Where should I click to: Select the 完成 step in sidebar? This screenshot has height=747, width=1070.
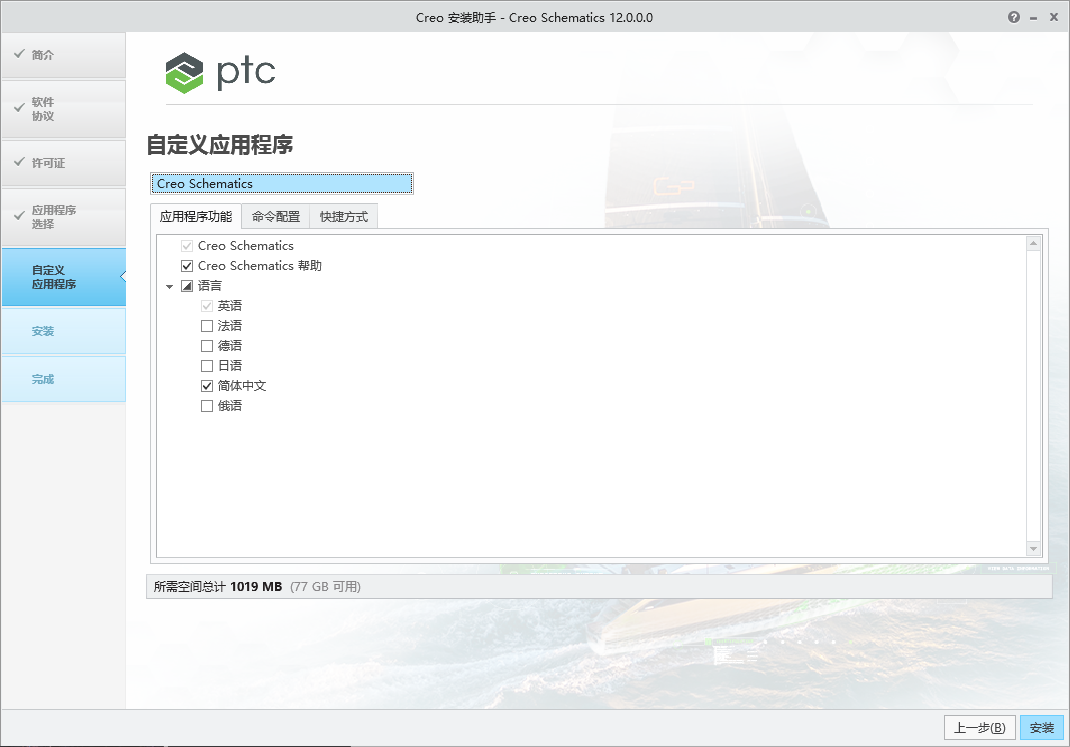click(63, 379)
